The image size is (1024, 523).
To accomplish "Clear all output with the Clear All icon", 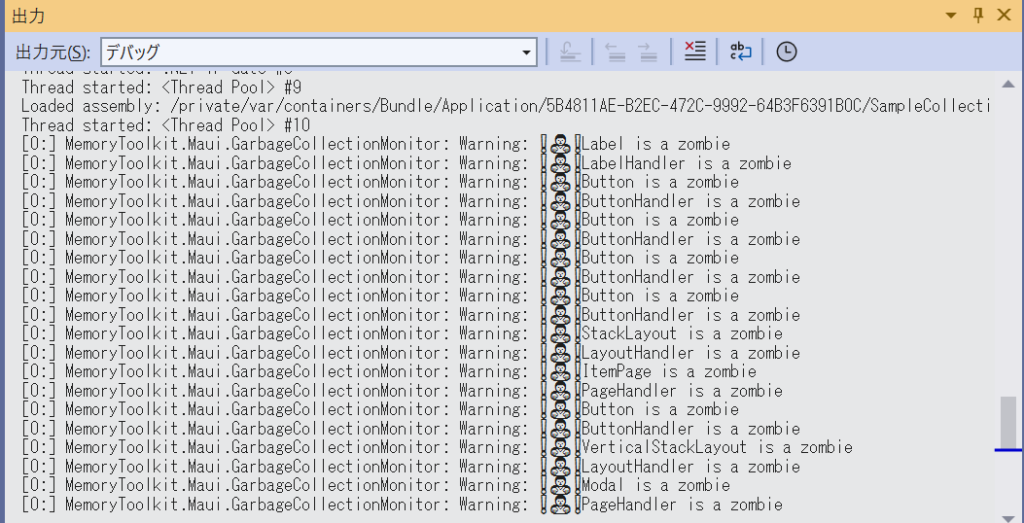I will [695, 52].
